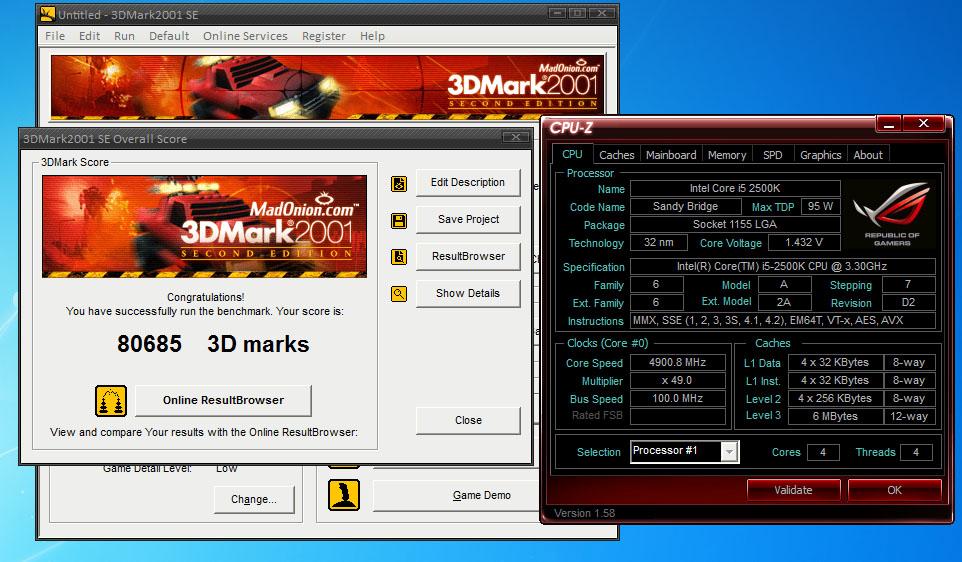Click the Edit Description floppy icon
This screenshot has height=562, width=962.
coord(399,183)
